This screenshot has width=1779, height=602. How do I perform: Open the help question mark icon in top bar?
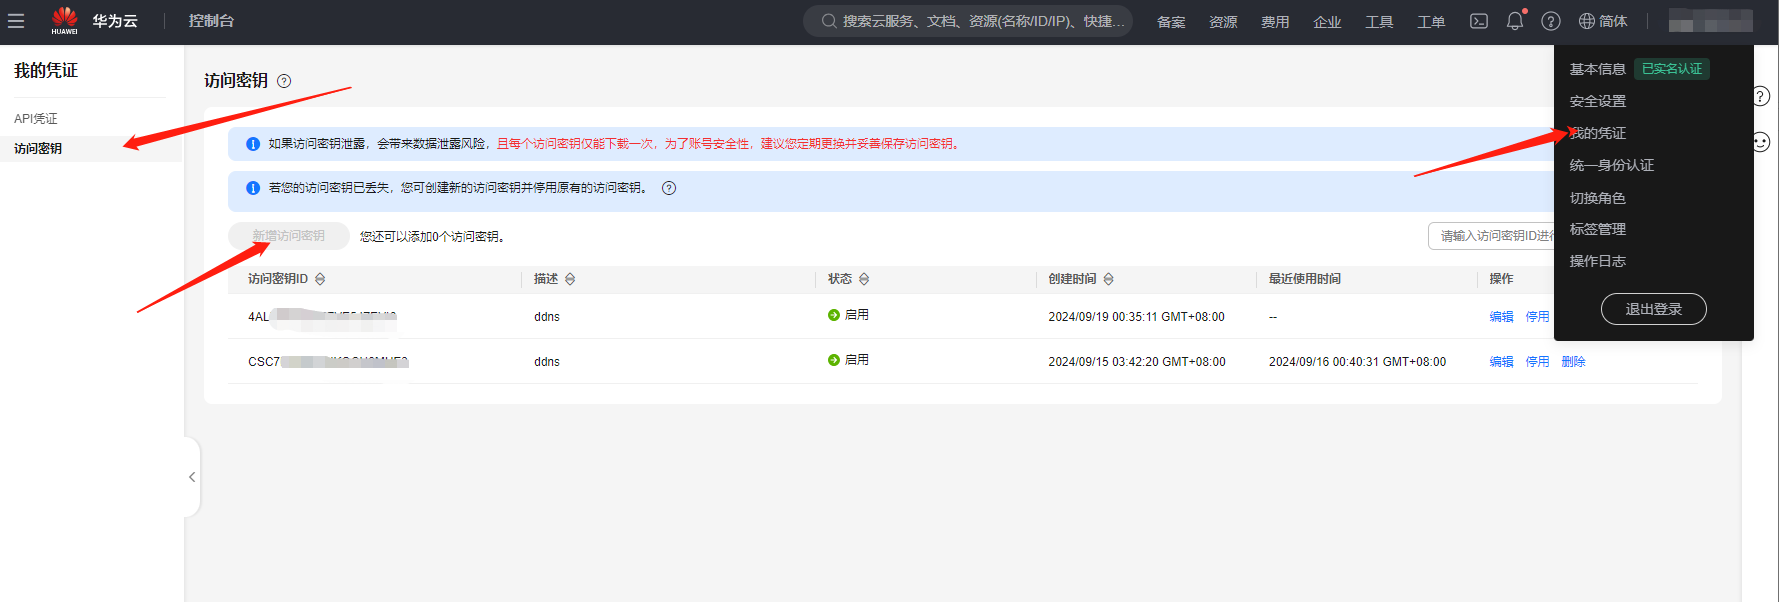[x=1551, y=21]
